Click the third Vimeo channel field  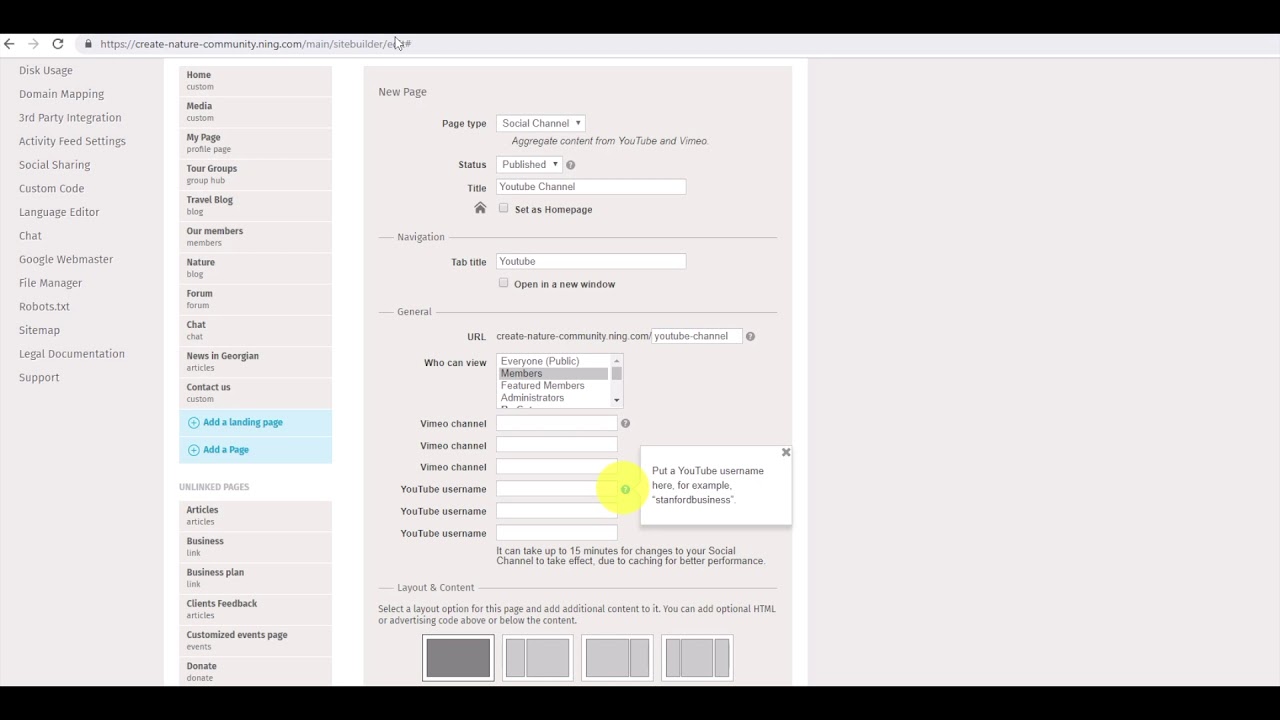pyautogui.click(x=556, y=467)
